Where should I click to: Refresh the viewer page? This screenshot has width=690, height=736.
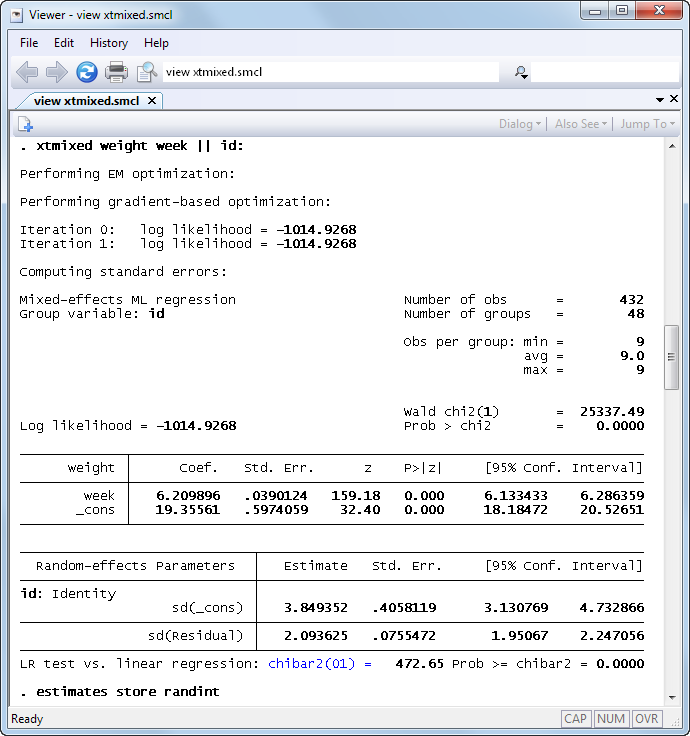[87, 72]
